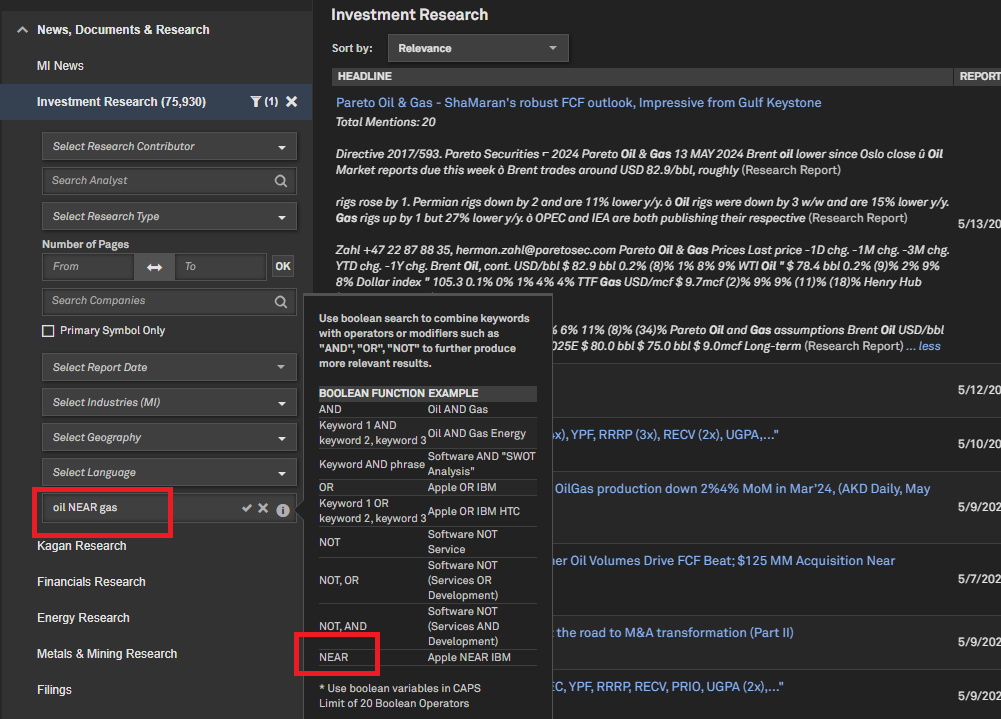Click the Search Companies magnifier icon
The width and height of the screenshot is (1001, 719).
281,301
